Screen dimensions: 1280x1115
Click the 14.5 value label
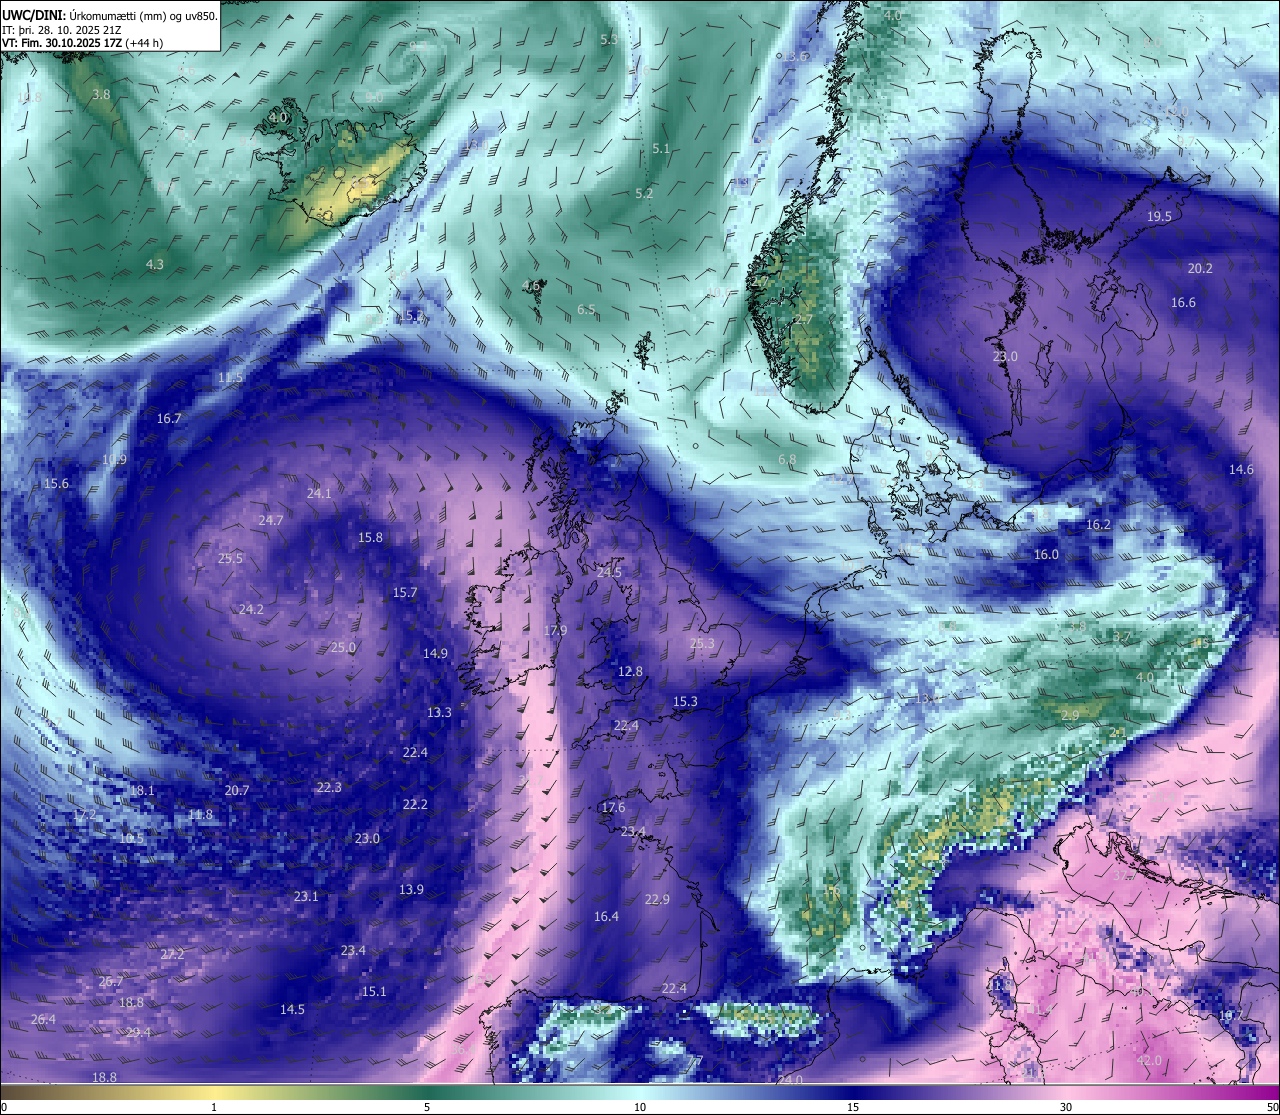[x=292, y=1010]
